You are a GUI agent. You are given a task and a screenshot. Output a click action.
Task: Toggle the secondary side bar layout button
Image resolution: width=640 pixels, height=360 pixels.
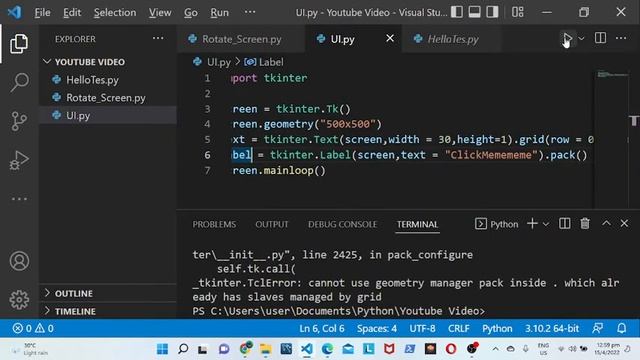point(492,12)
